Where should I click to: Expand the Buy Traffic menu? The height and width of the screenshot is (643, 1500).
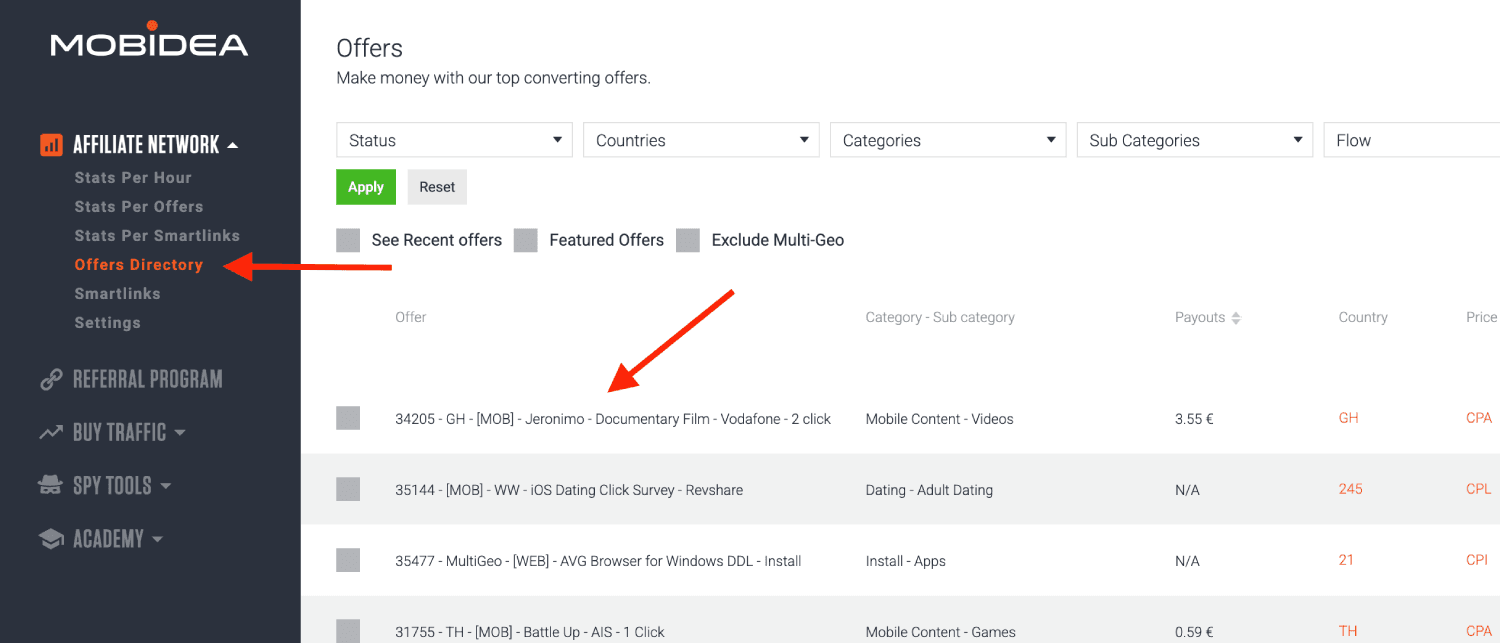(180, 434)
